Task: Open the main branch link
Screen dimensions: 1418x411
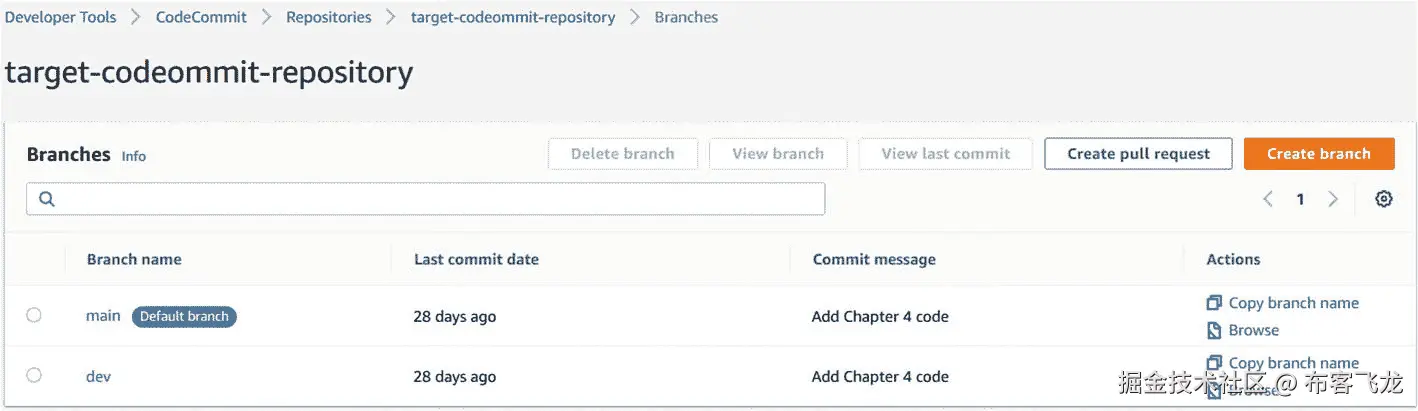Action: click(103, 316)
